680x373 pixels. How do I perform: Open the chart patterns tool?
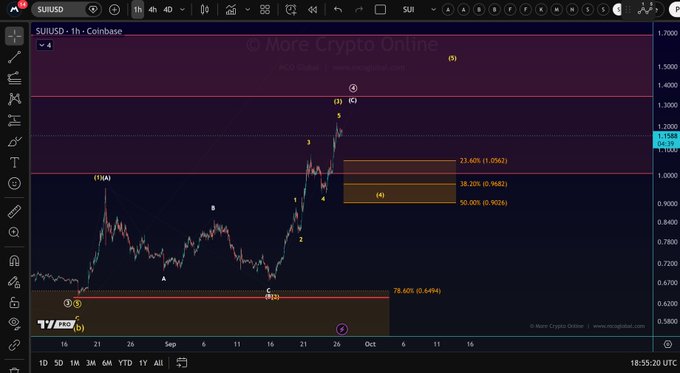[x=14, y=99]
